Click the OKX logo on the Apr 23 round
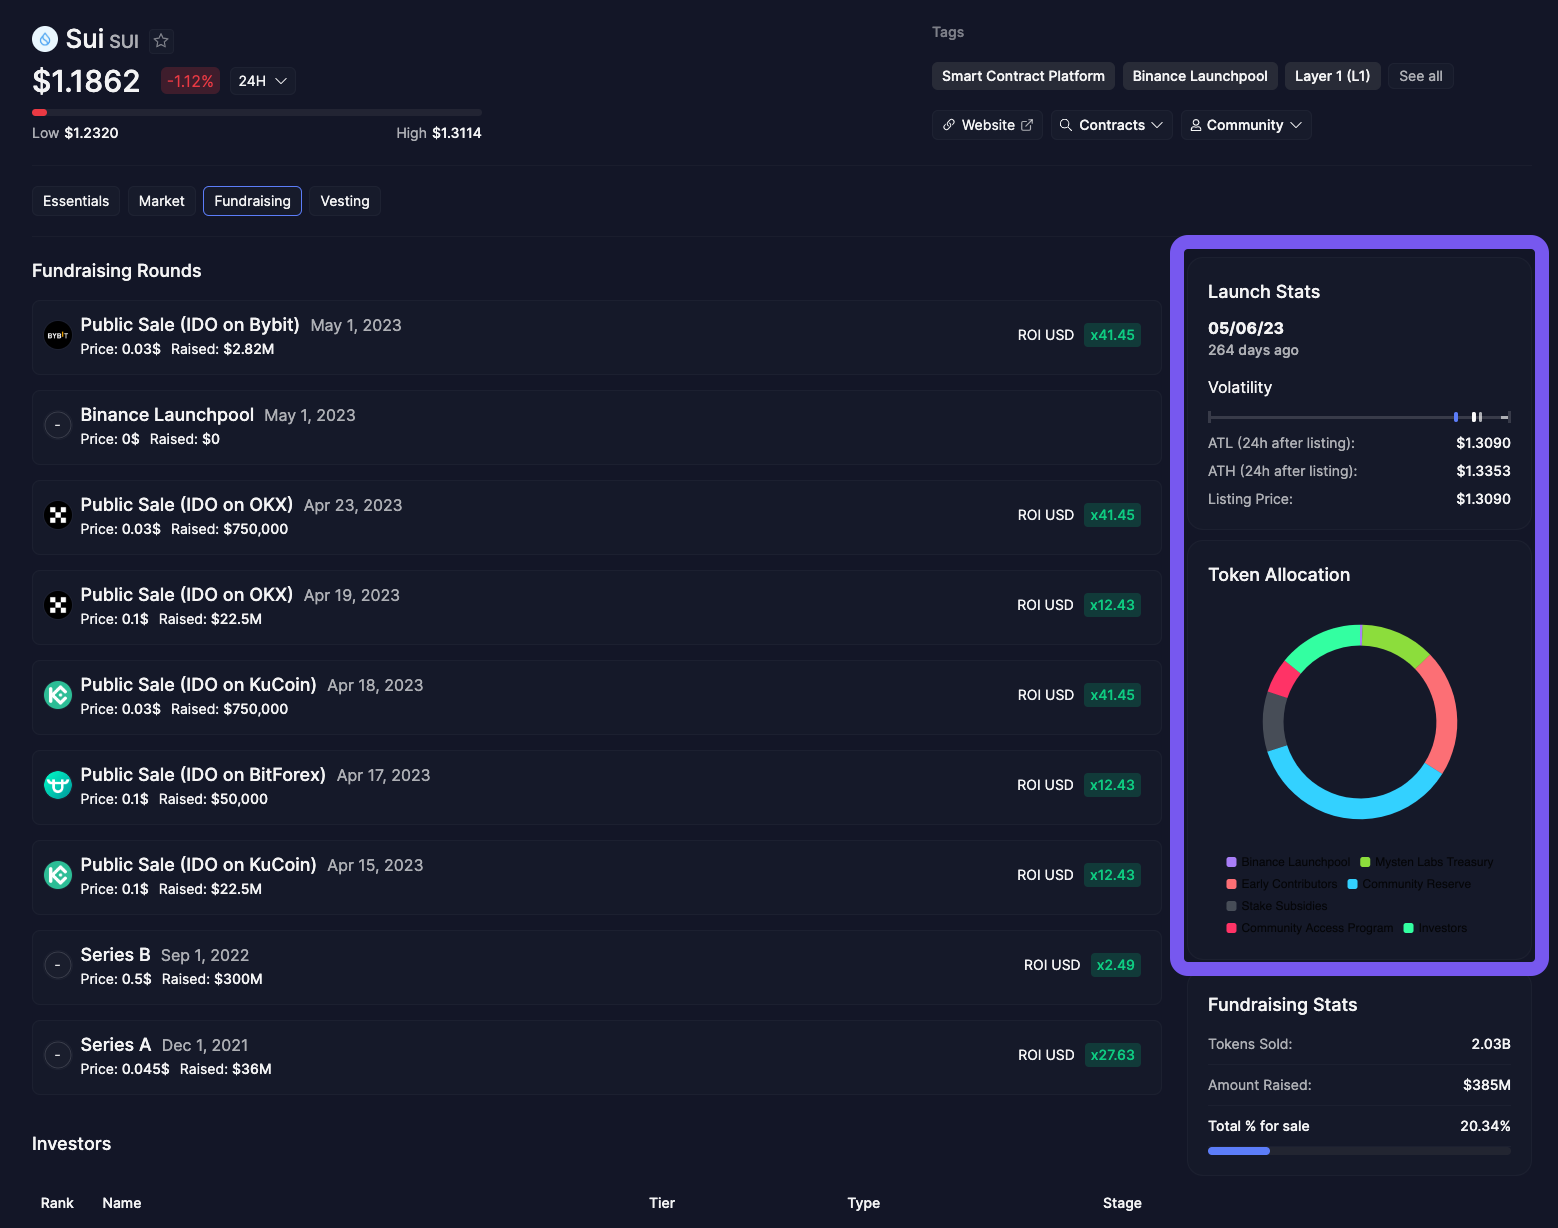1558x1228 pixels. [58, 515]
